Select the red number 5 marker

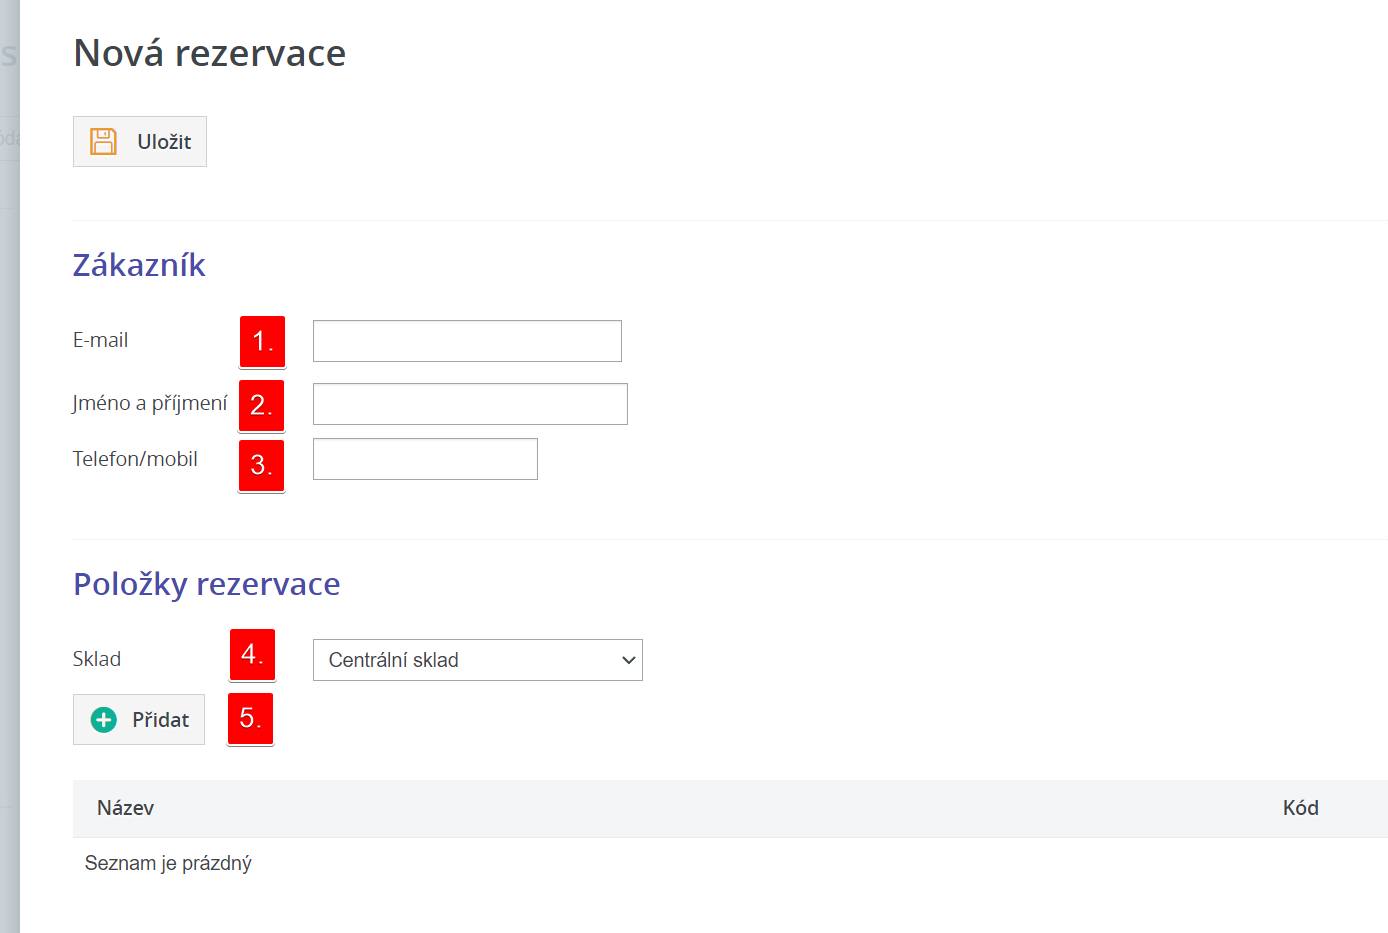[250, 718]
